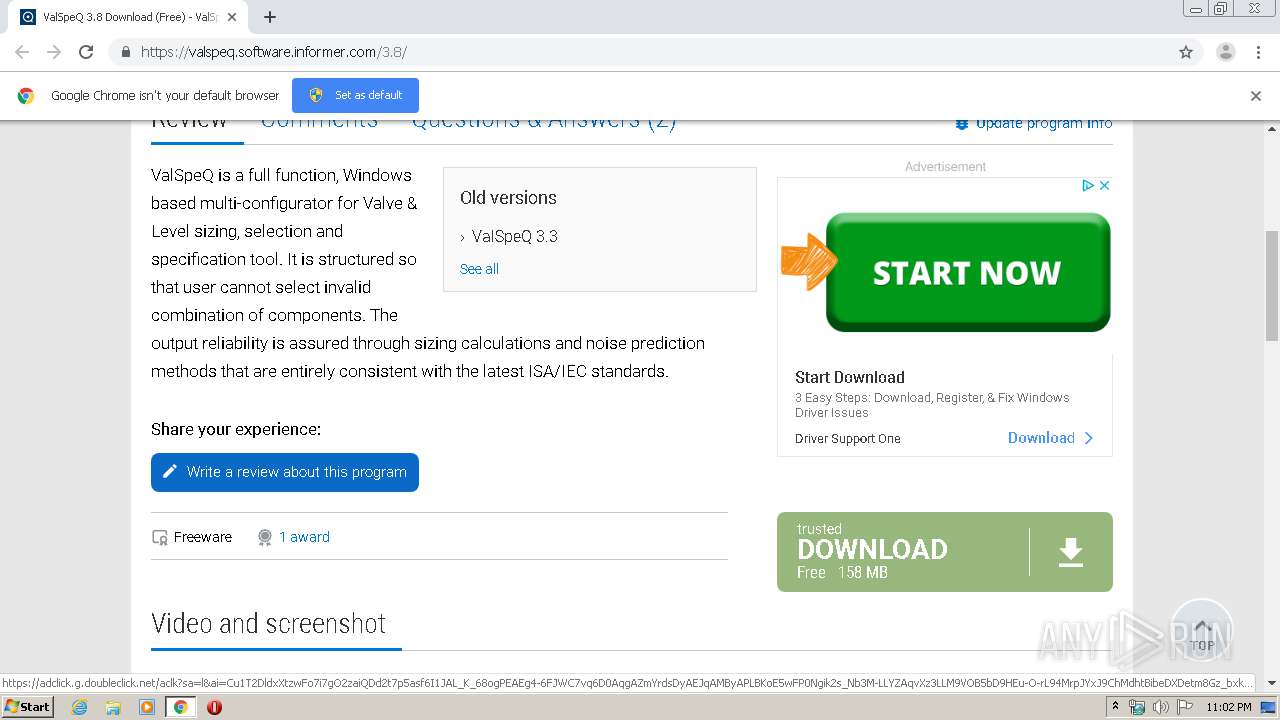Click the Start Download ad headline
The height and width of the screenshot is (720, 1280).
pyautogui.click(x=850, y=377)
